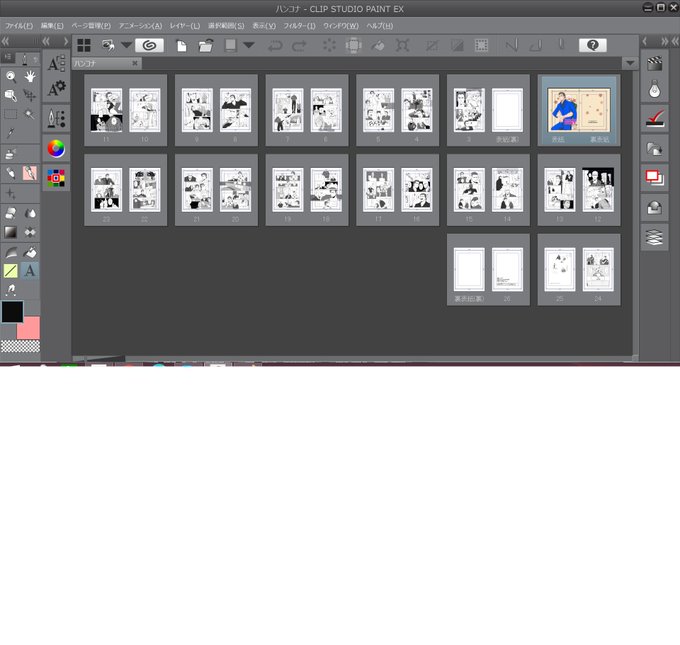
Task: Select the Pen tool
Action: (x=11, y=174)
